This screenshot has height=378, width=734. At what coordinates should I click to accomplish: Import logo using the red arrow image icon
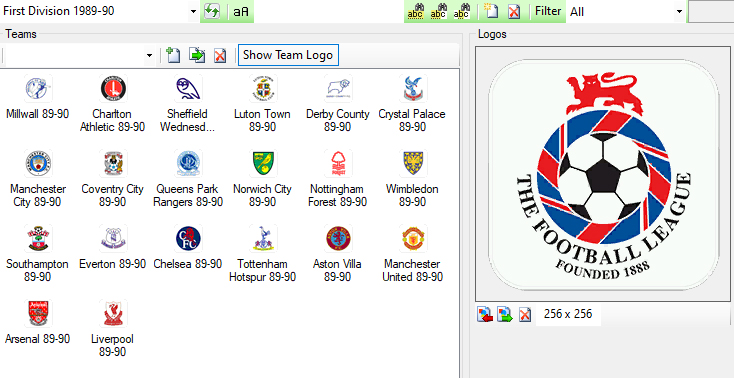tap(485, 314)
